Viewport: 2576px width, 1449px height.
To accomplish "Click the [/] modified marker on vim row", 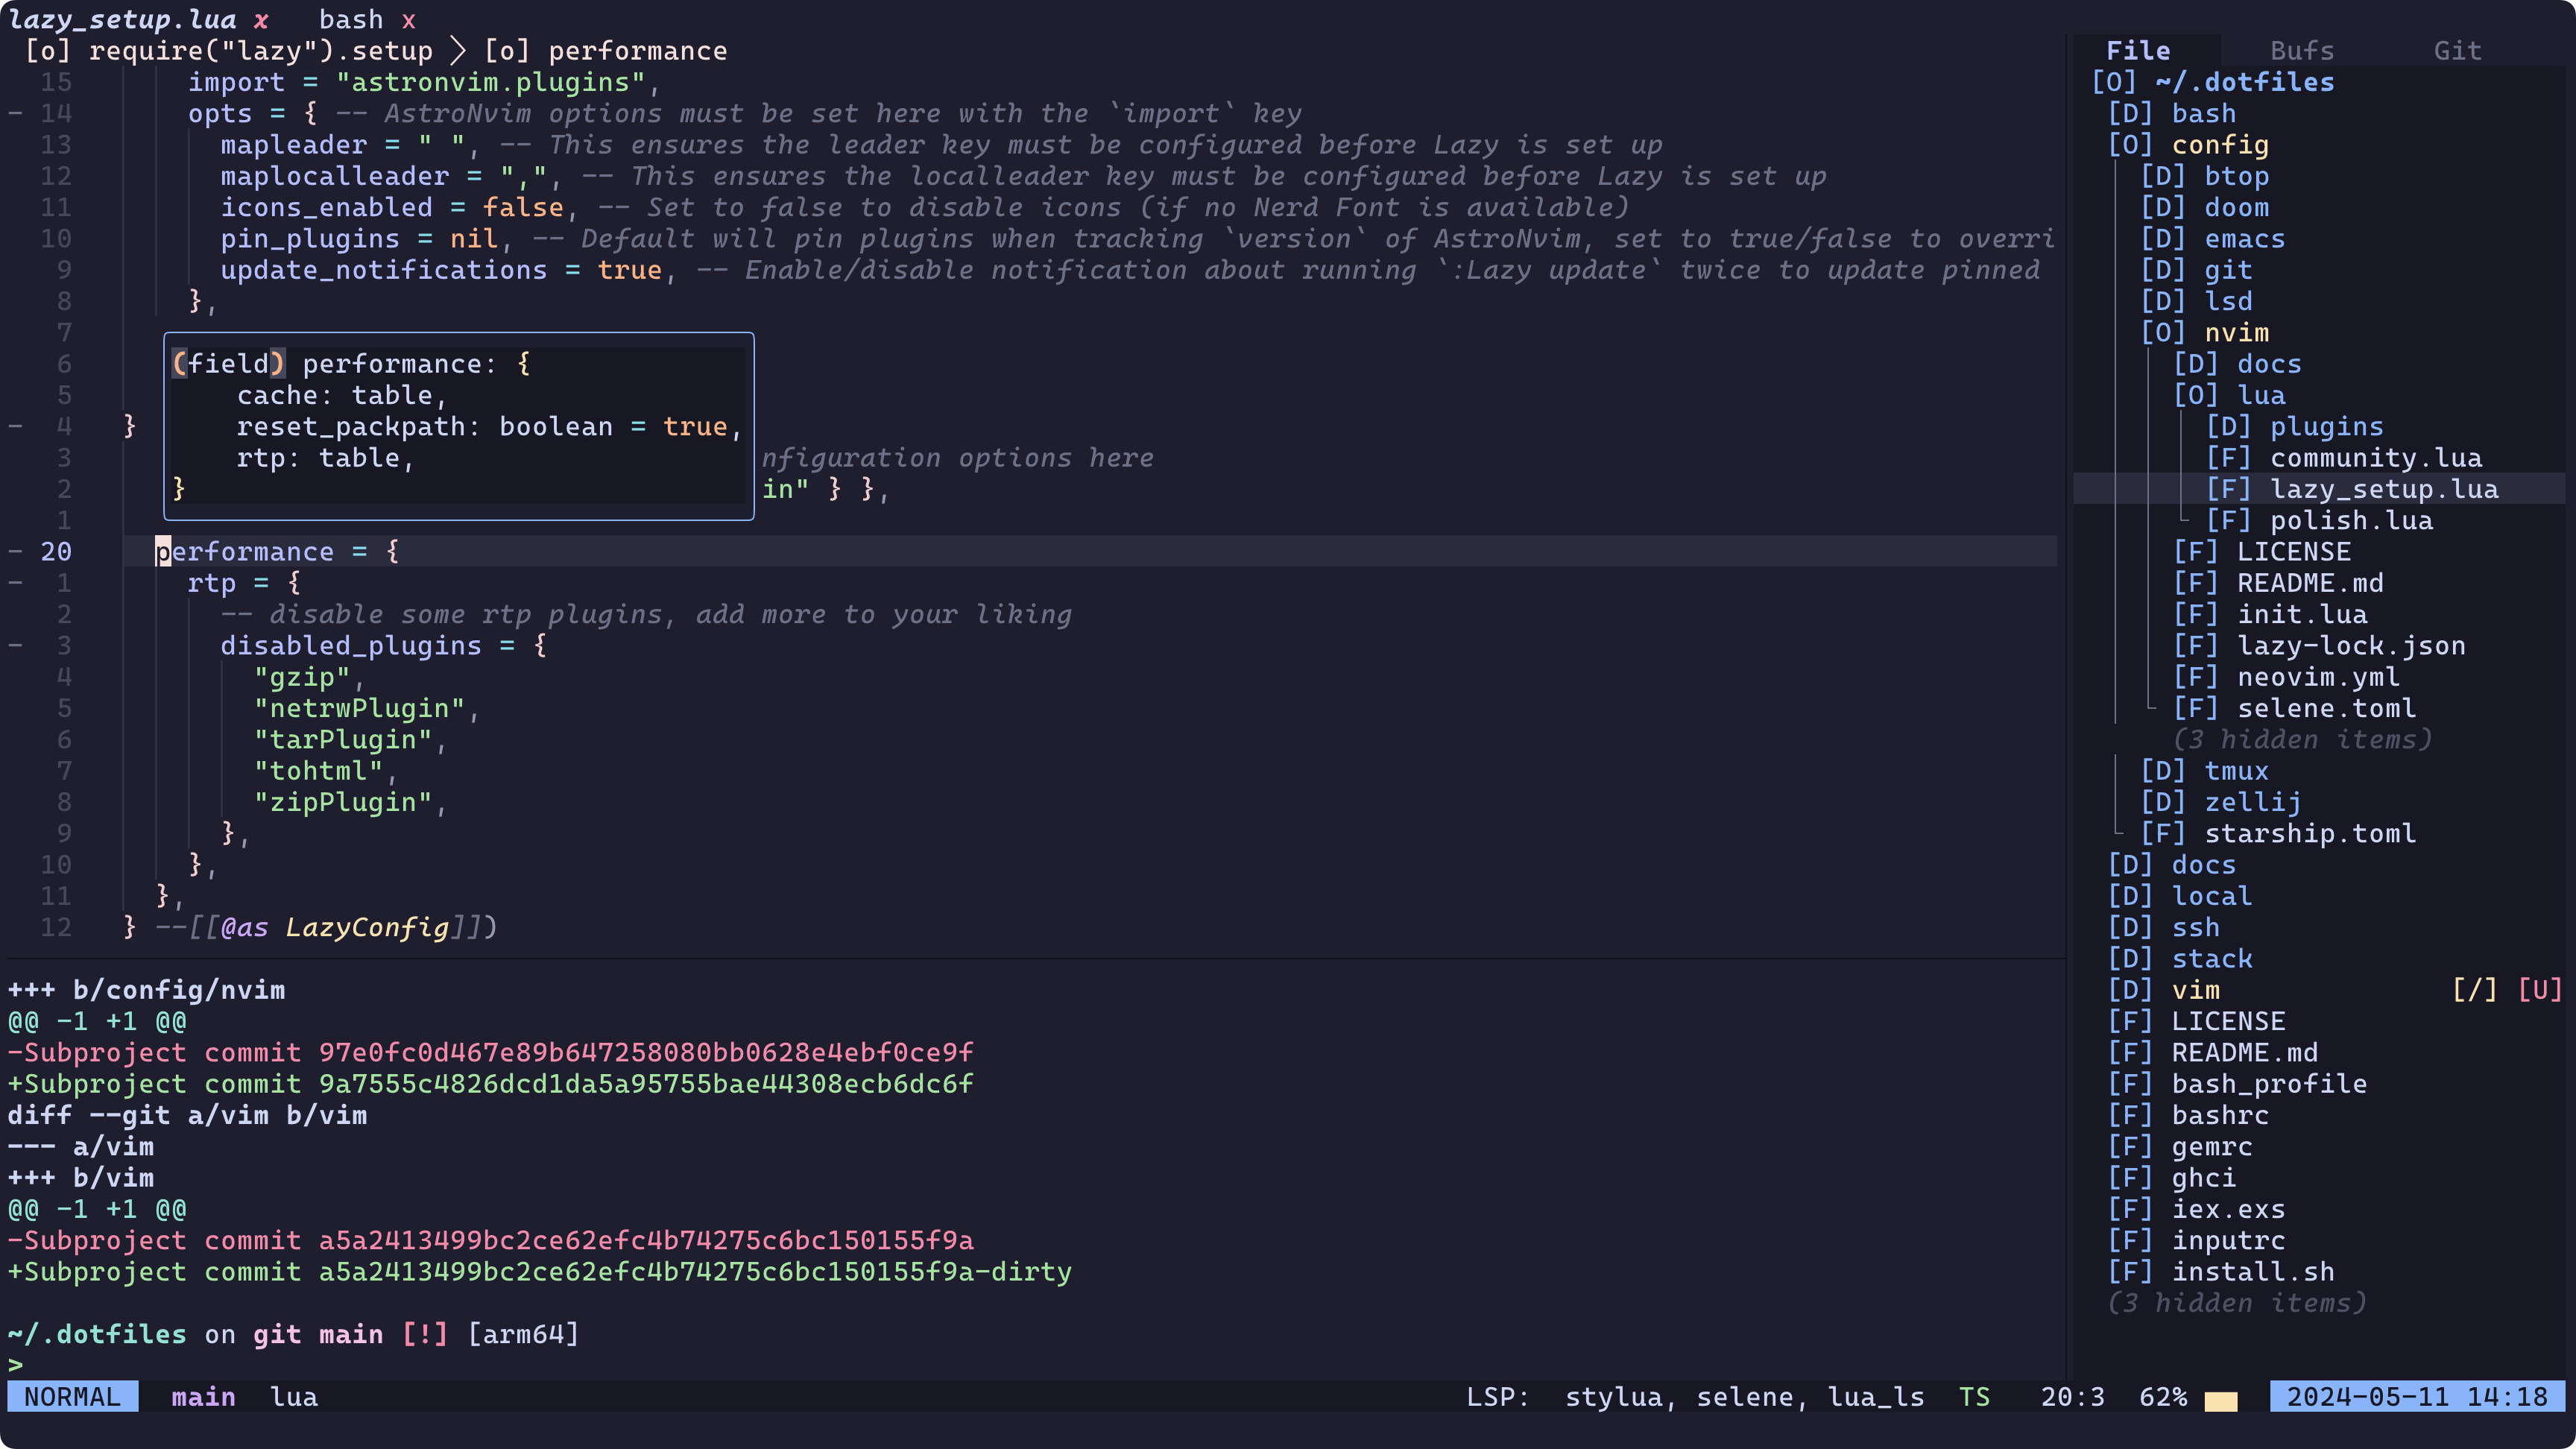I will pyautogui.click(x=2474, y=990).
